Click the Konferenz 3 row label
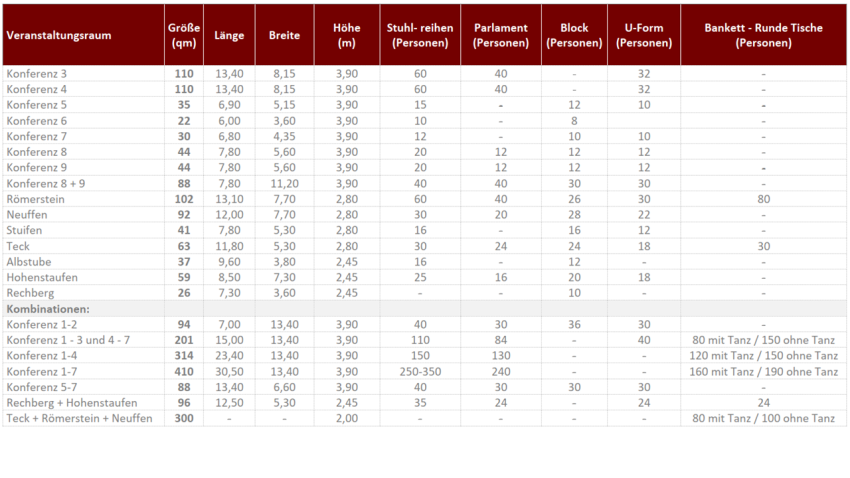Viewport: 850px width, 478px height. point(37,75)
